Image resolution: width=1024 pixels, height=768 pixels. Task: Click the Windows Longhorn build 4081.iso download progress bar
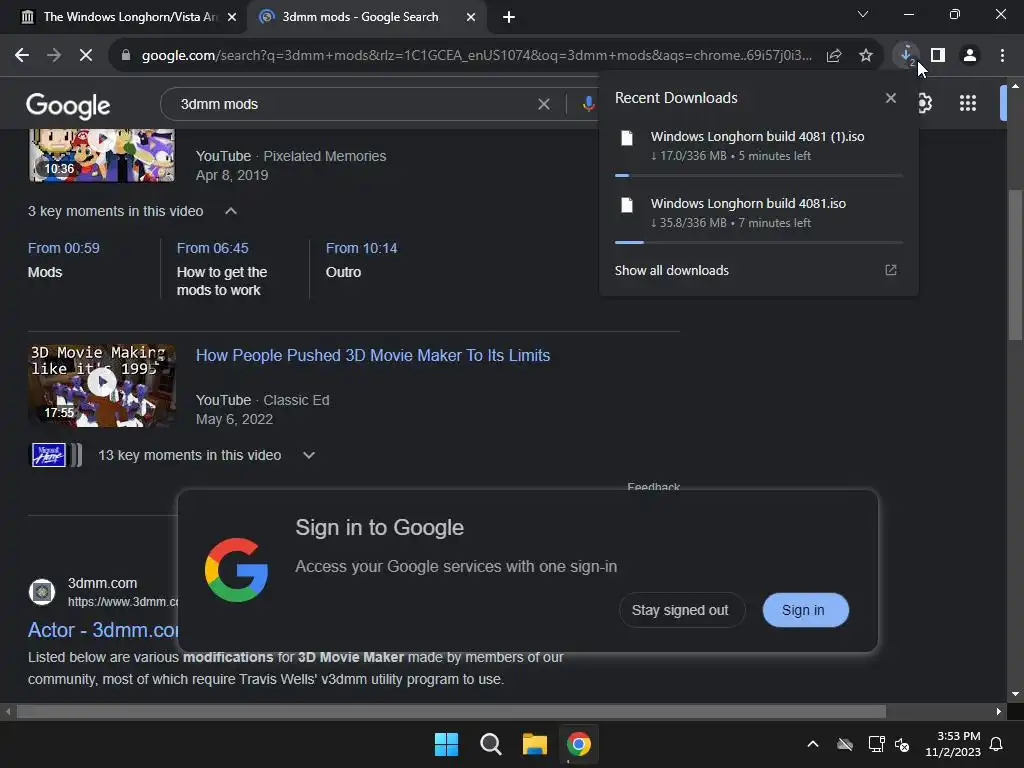[x=758, y=242]
